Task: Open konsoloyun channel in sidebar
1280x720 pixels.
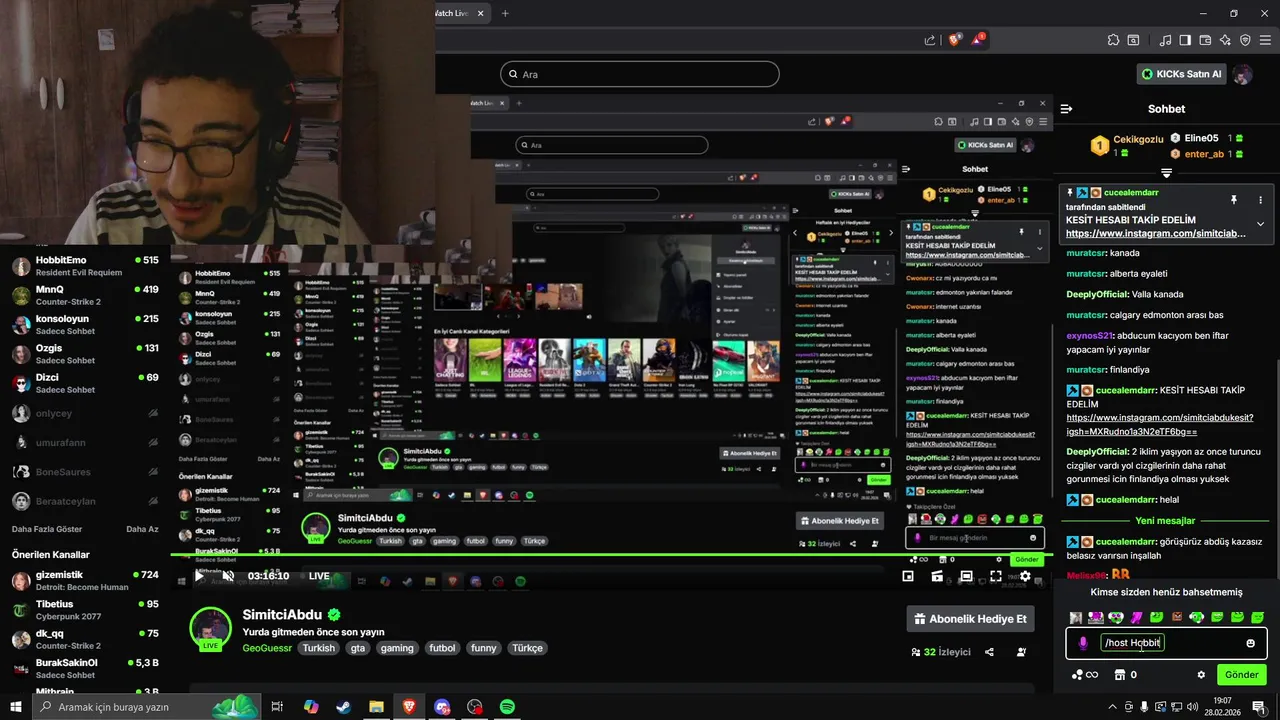Action: click(85, 325)
